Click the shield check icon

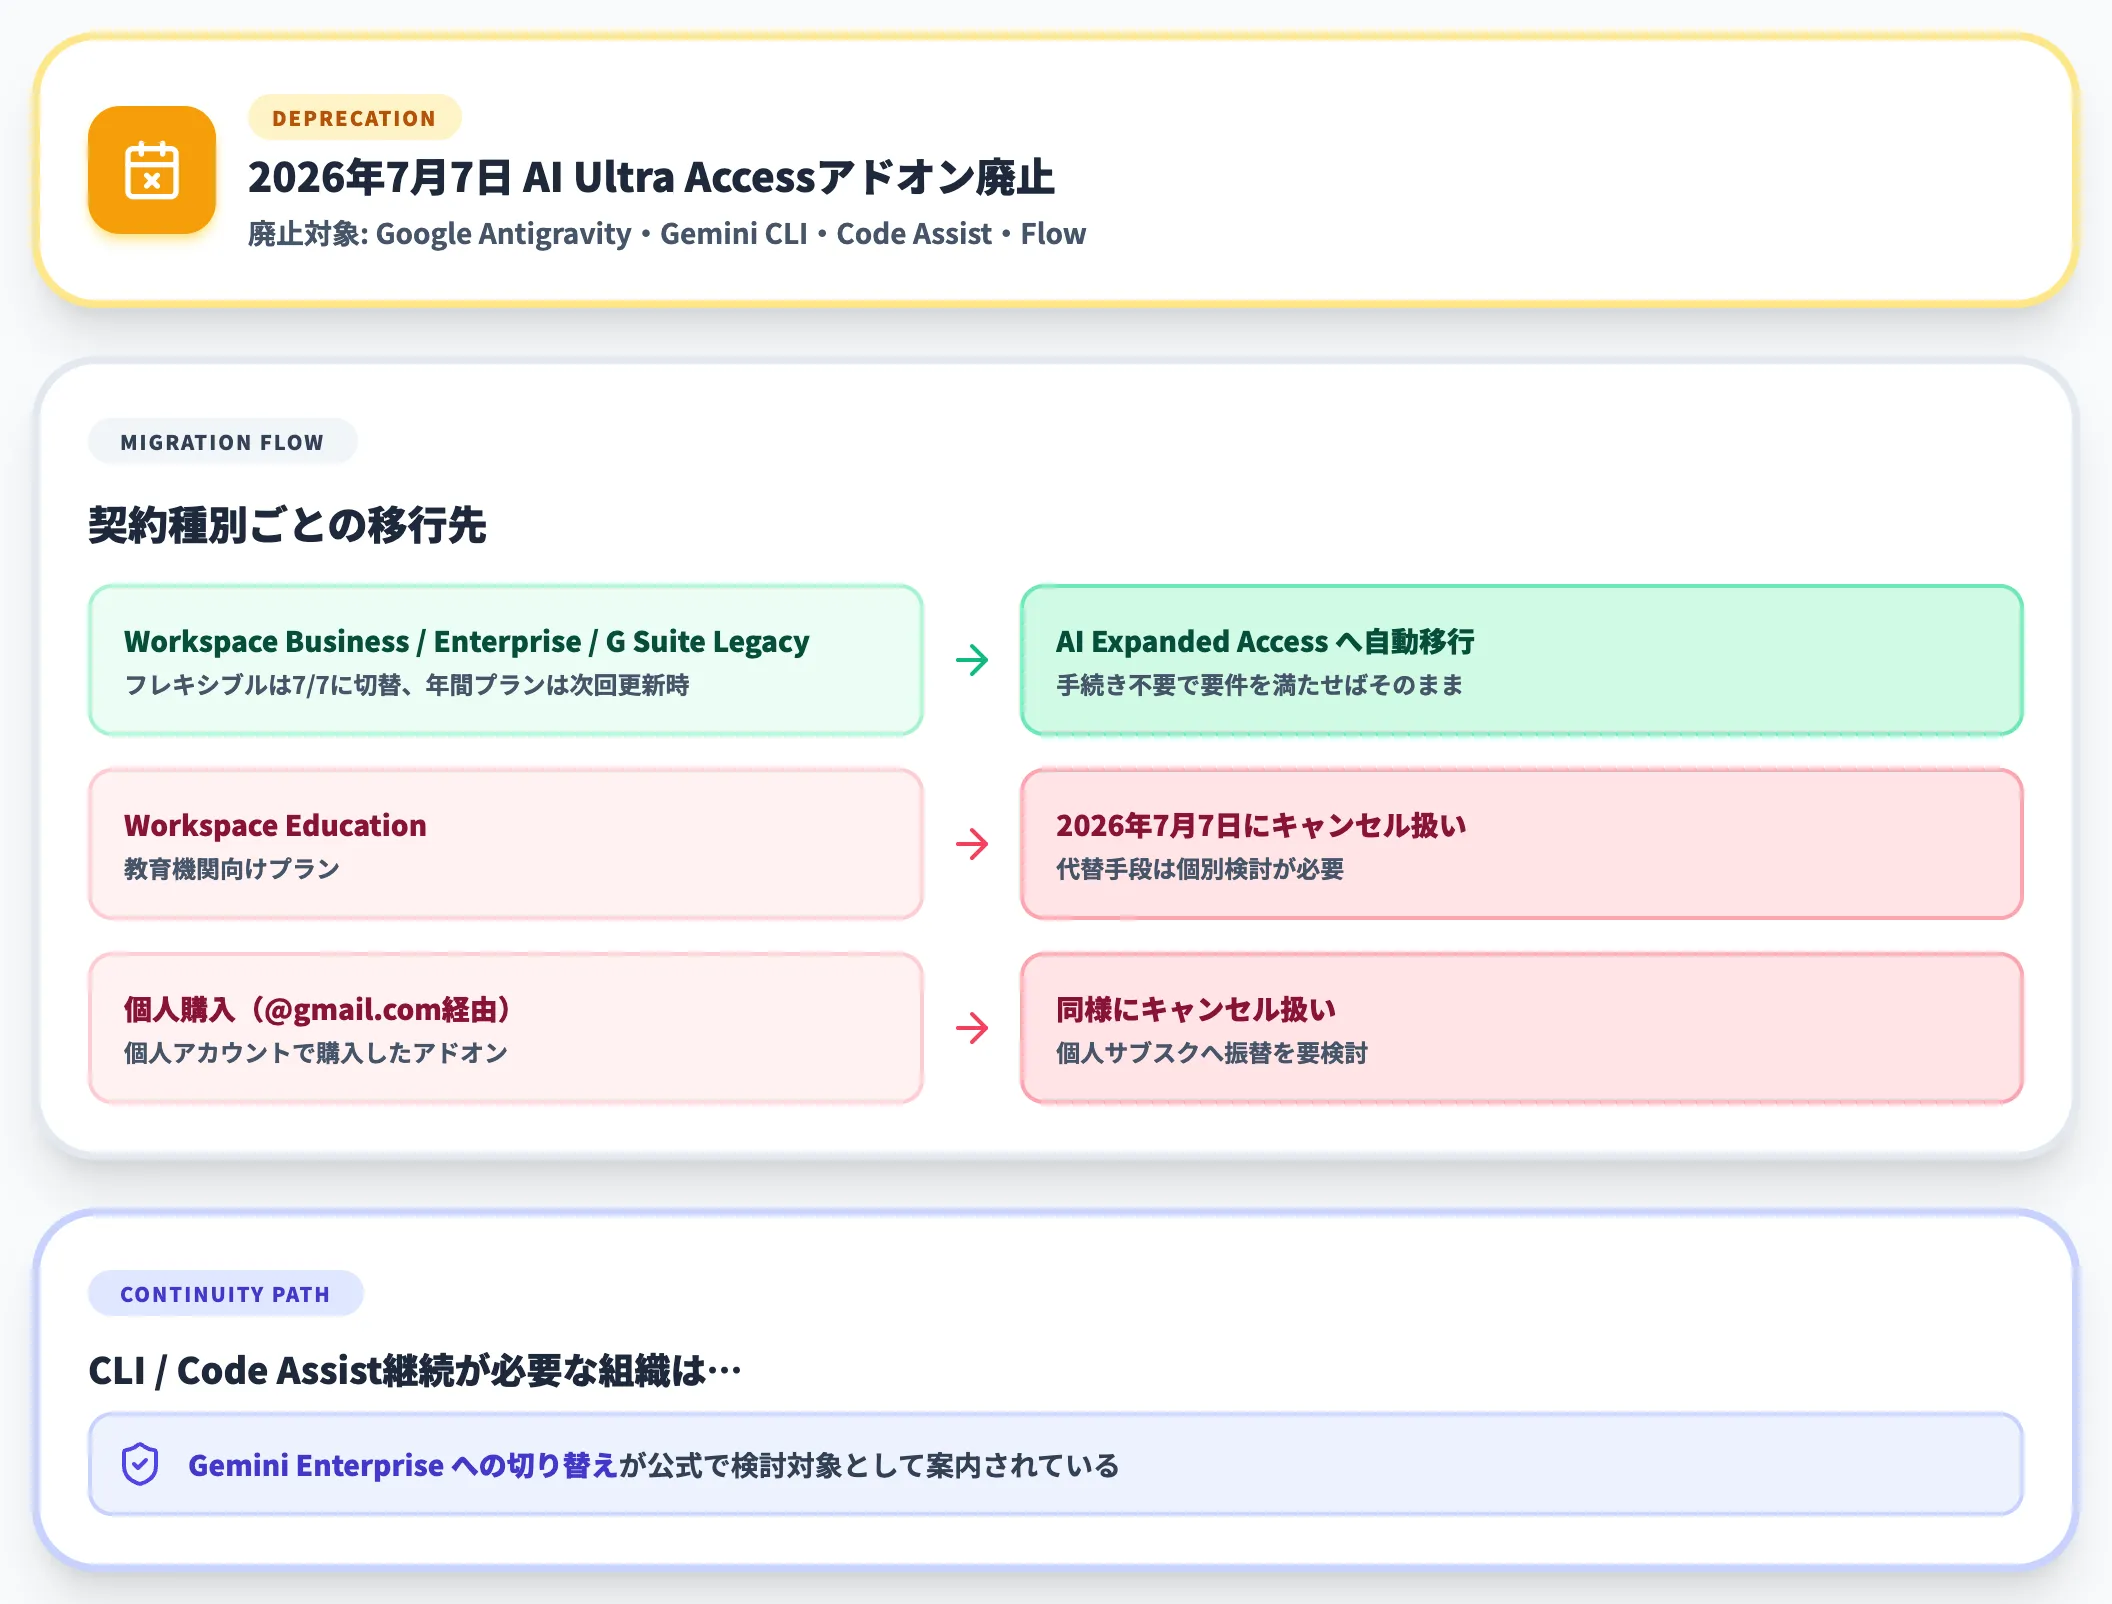point(140,1465)
